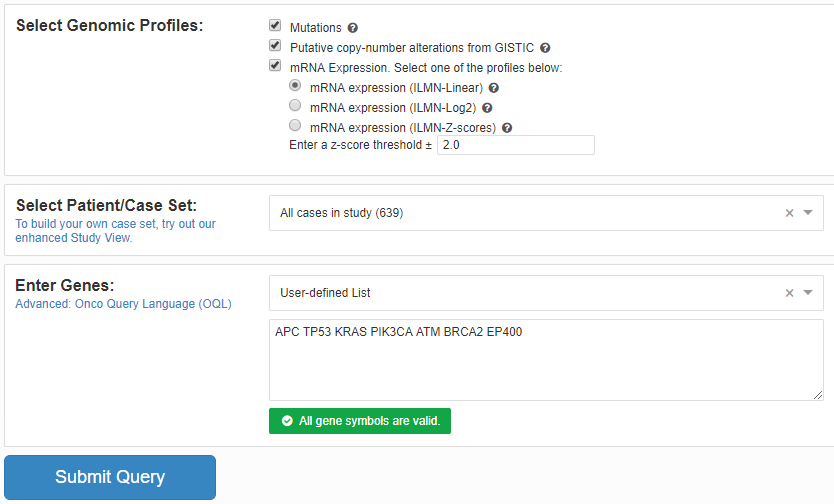Image resolution: width=834 pixels, height=504 pixels.
Task: Toggle Putative copy-number alterations checkbox
Action: coord(275,45)
